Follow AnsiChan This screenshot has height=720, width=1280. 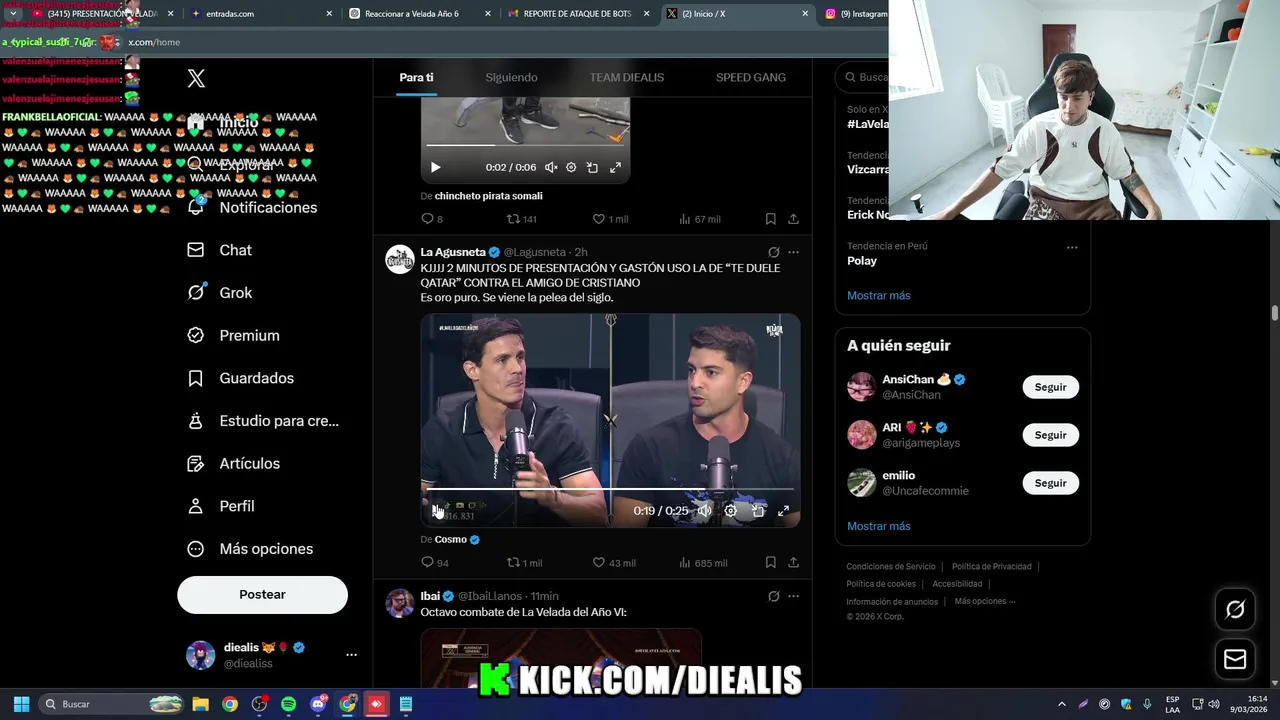click(1050, 387)
